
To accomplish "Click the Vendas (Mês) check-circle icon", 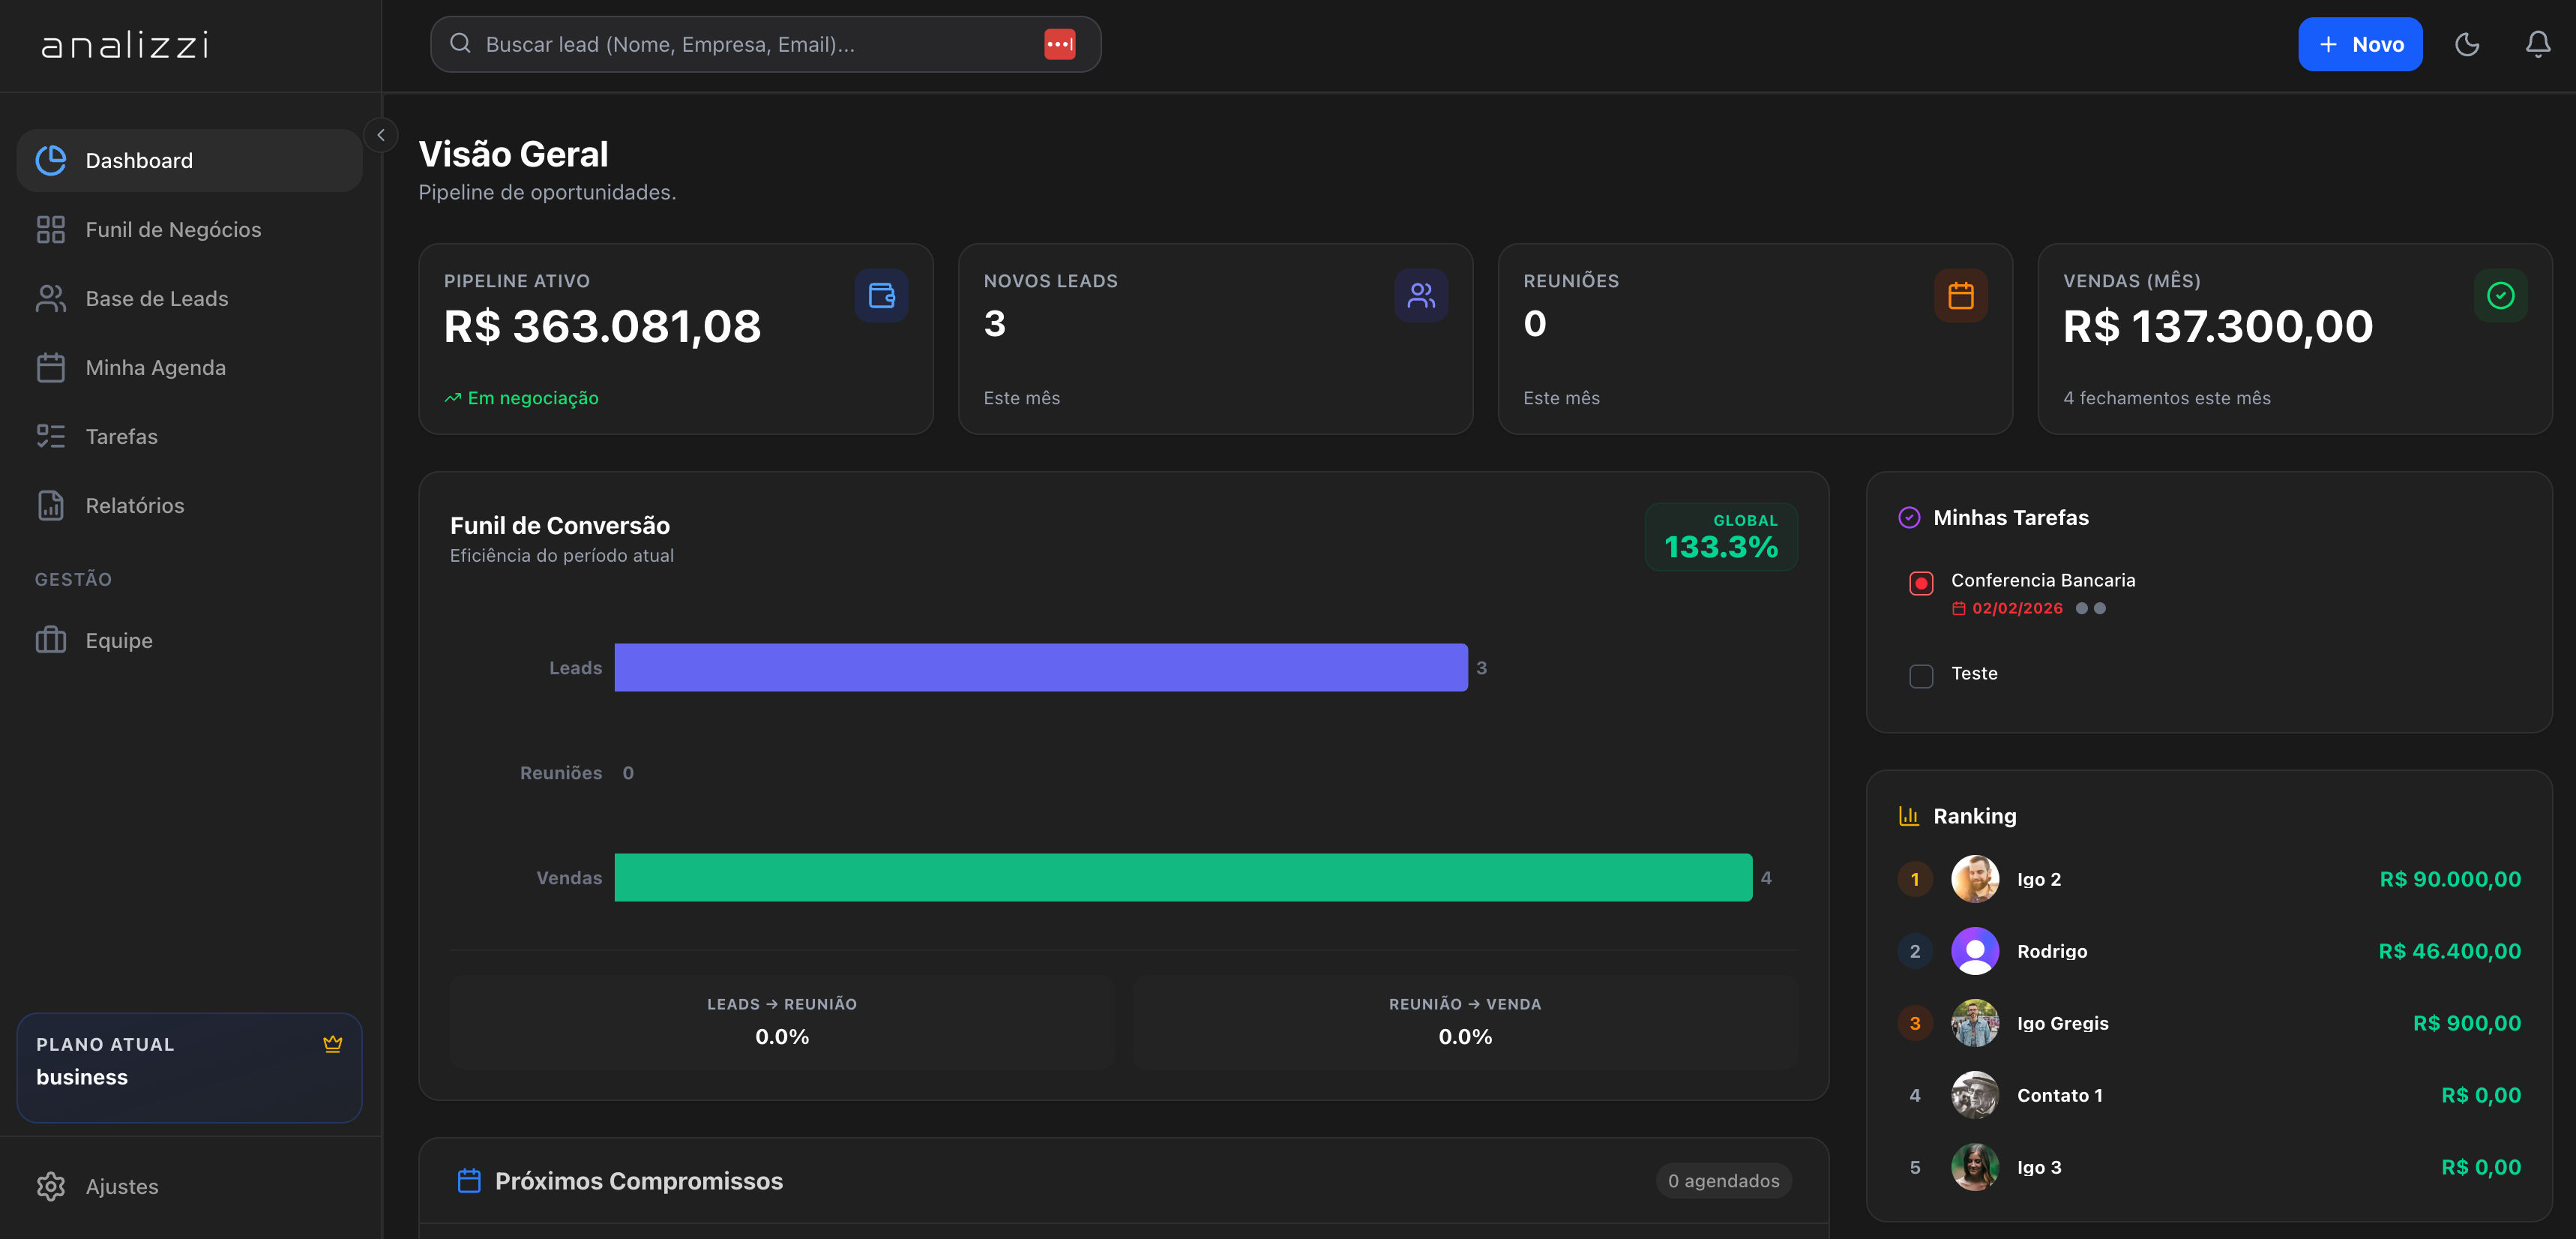I will pos(2501,295).
